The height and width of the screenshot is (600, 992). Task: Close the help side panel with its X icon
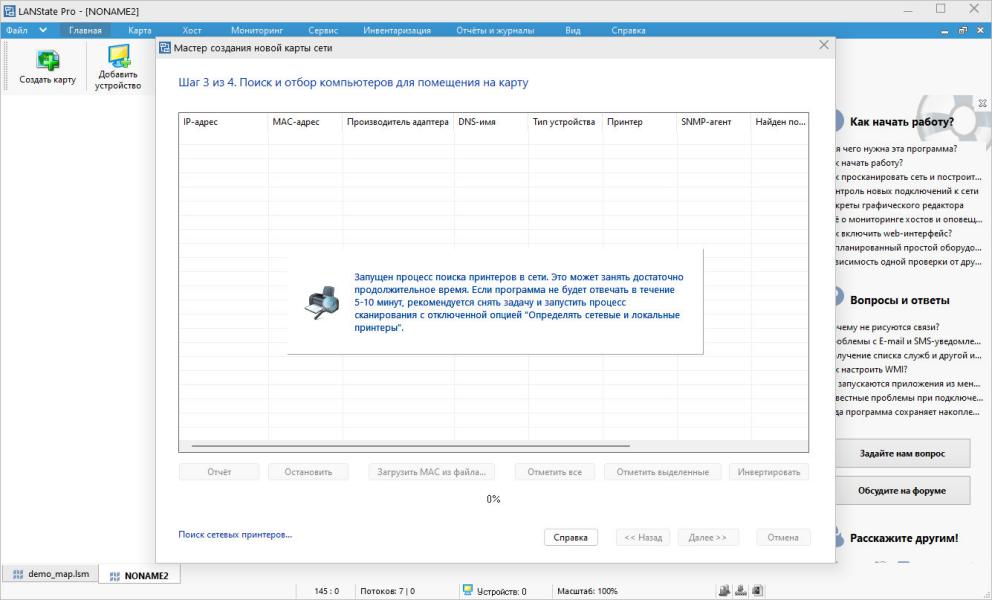click(x=983, y=103)
